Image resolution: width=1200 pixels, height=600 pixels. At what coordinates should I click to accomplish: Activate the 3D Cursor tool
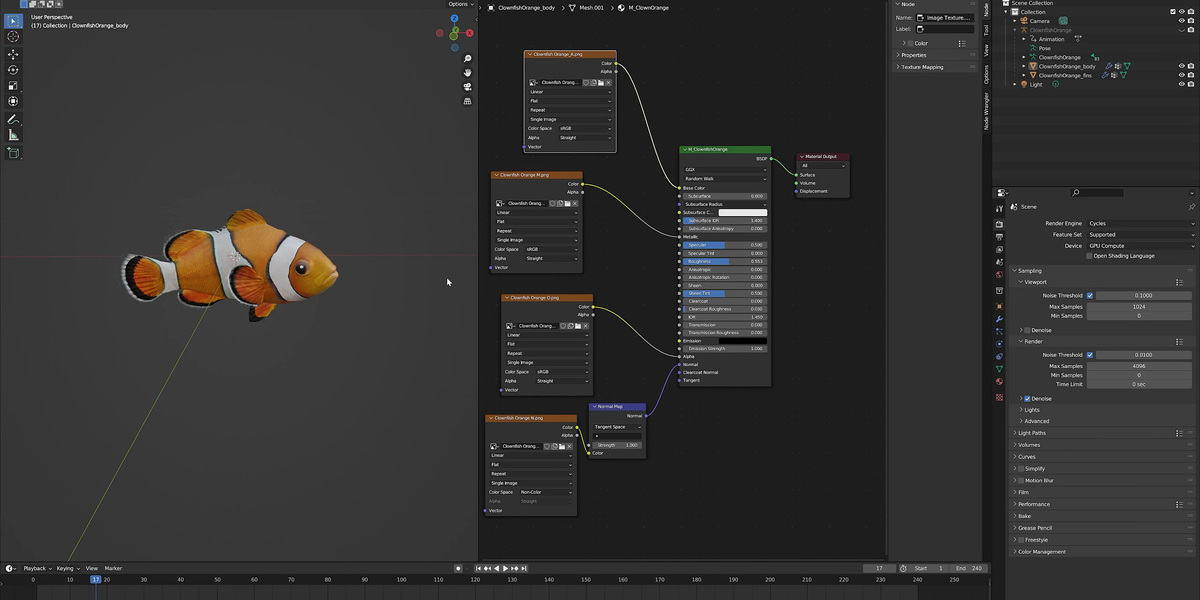(13, 36)
